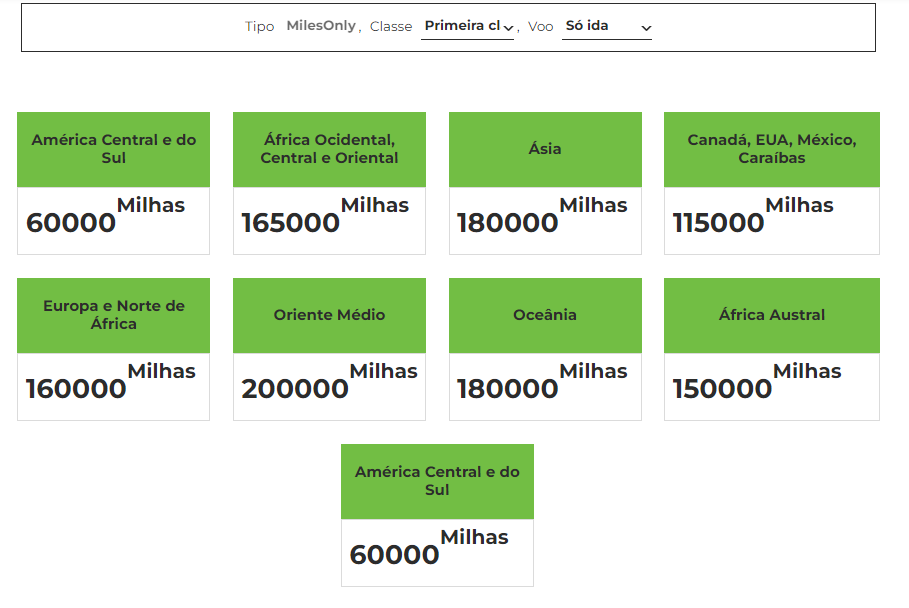The image size is (909, 608).
Task: Select the Ásia region header
Action: (545, 149)
